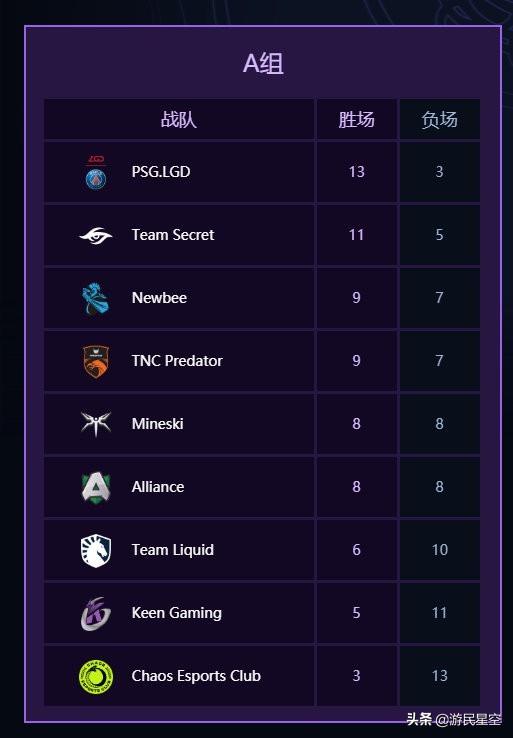Image resolution: width=513 pixels, height=738 pixels.
Task: Select the 战队 column header
Action: 178,120
